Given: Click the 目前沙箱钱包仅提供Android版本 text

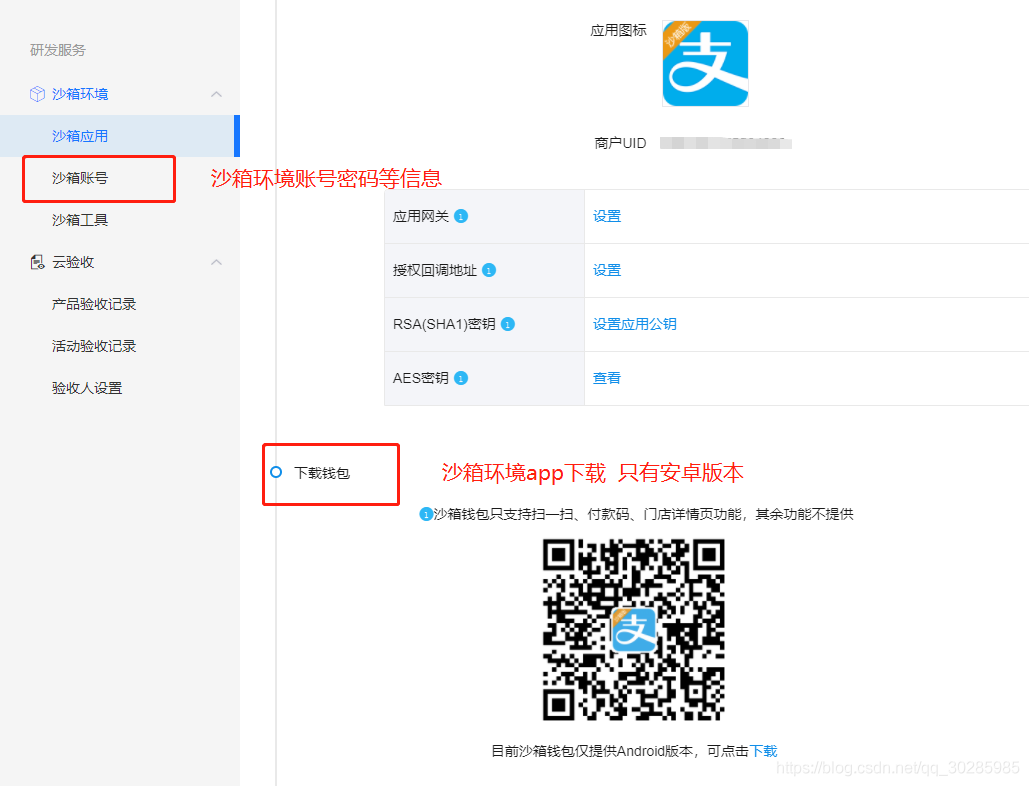Looking at the screenshot, I should [592, 751].
